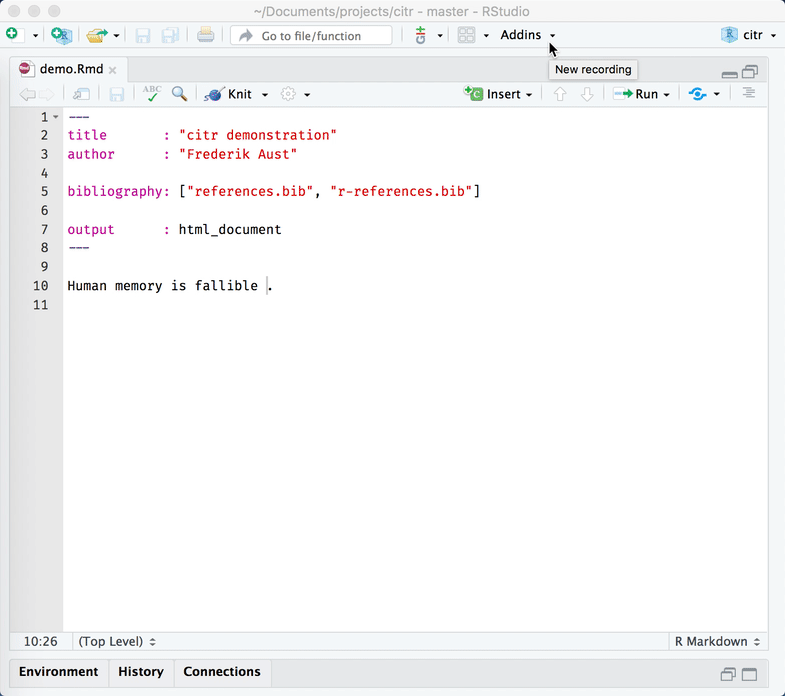Screen dimensions: 785x696
Task: Restore the source editor pane
Action: tap(750, 72)
